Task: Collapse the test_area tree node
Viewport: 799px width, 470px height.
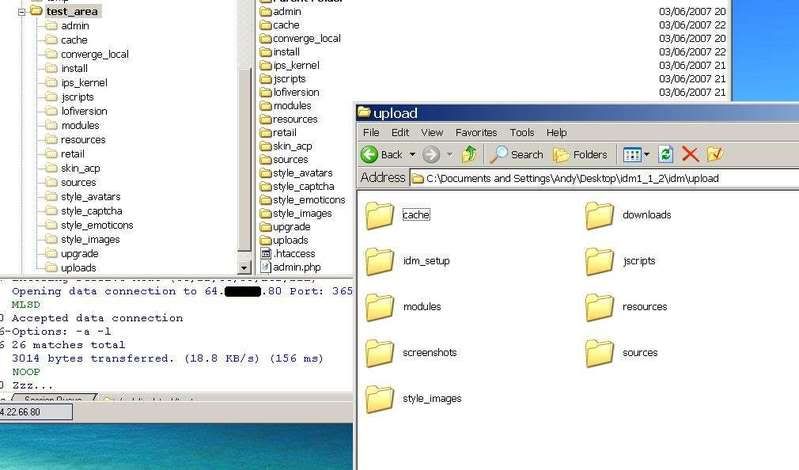Action: coord(21,12)
